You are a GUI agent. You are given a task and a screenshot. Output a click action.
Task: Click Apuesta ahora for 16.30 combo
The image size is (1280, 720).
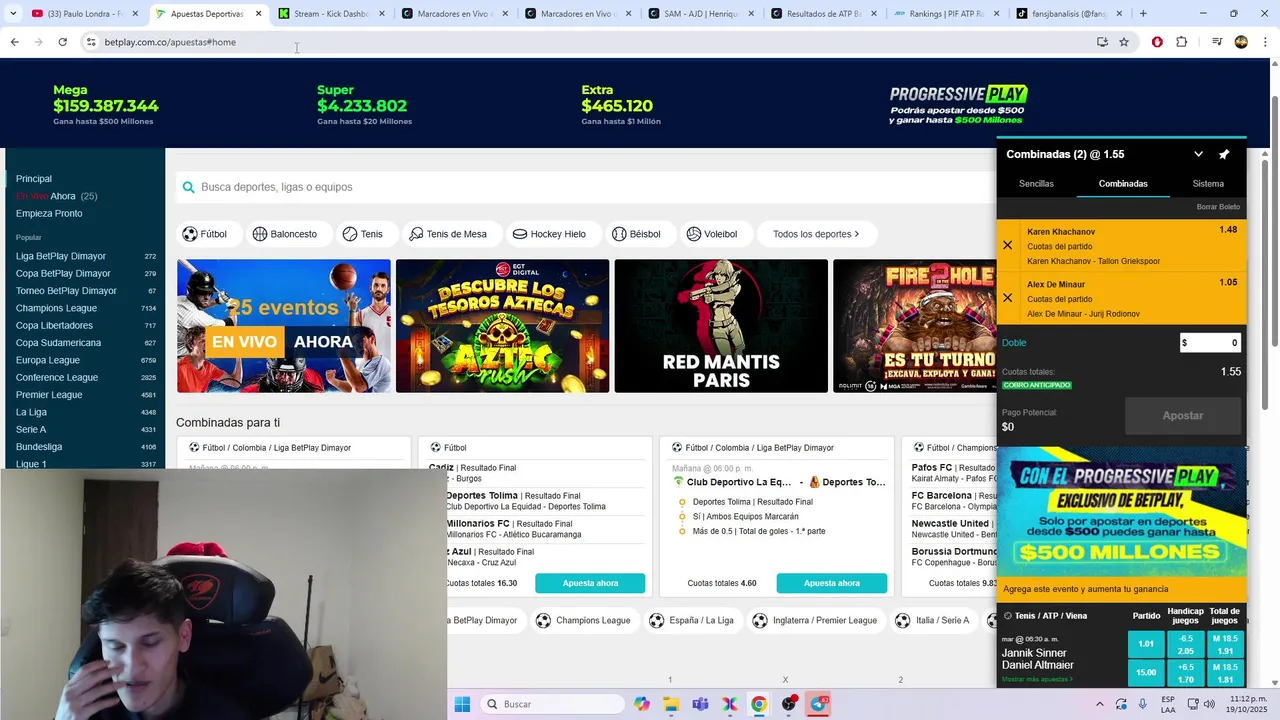[x=590, y=583]
